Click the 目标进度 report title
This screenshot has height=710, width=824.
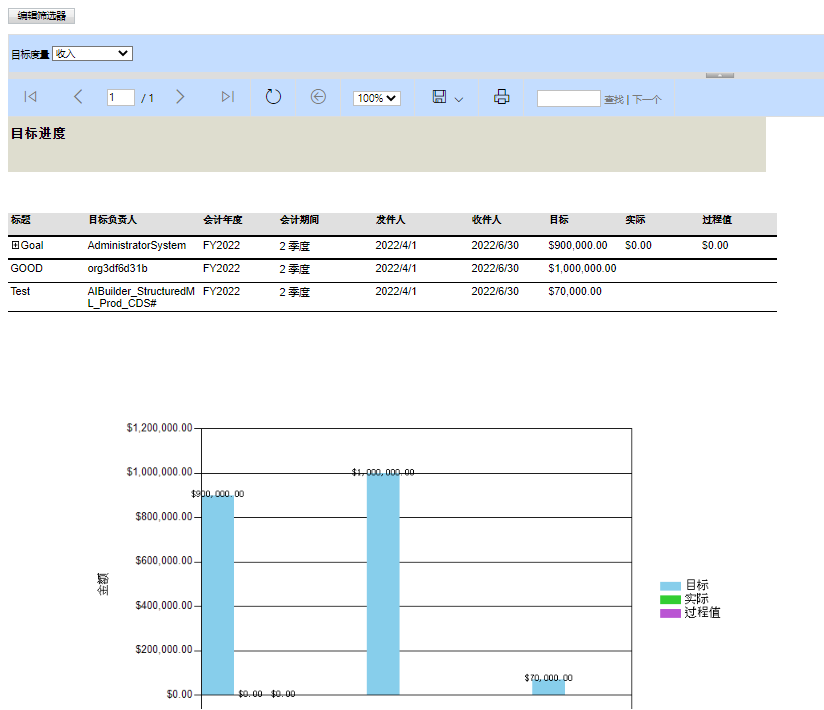38,133
